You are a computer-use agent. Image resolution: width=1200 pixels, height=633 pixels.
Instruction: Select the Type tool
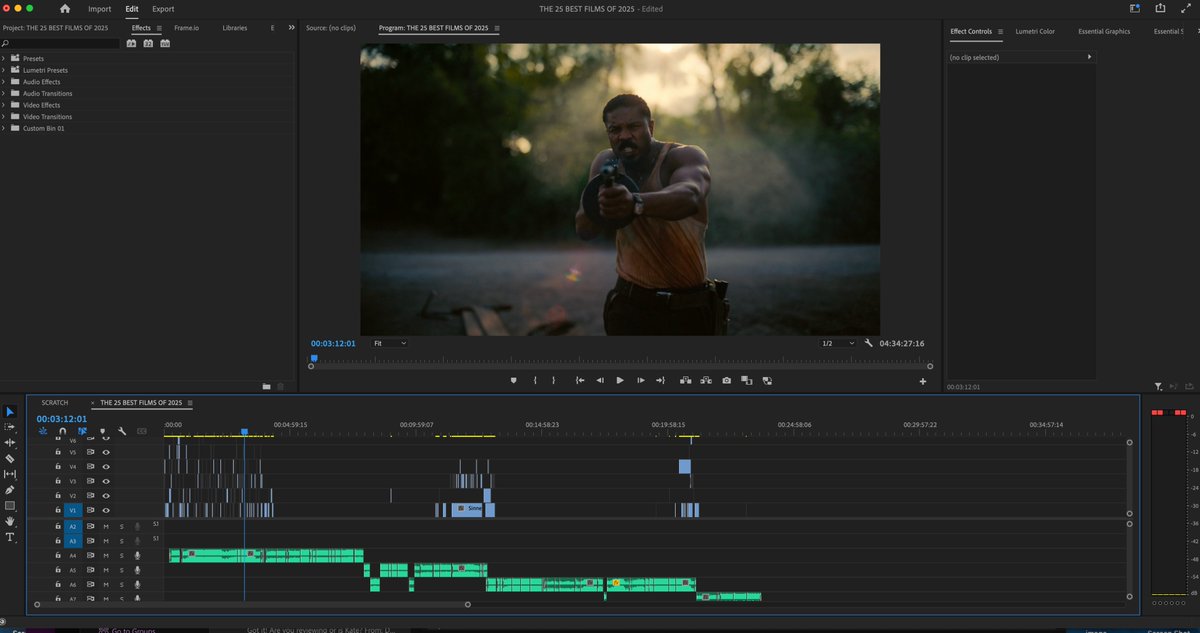click(x=10, y=537)
